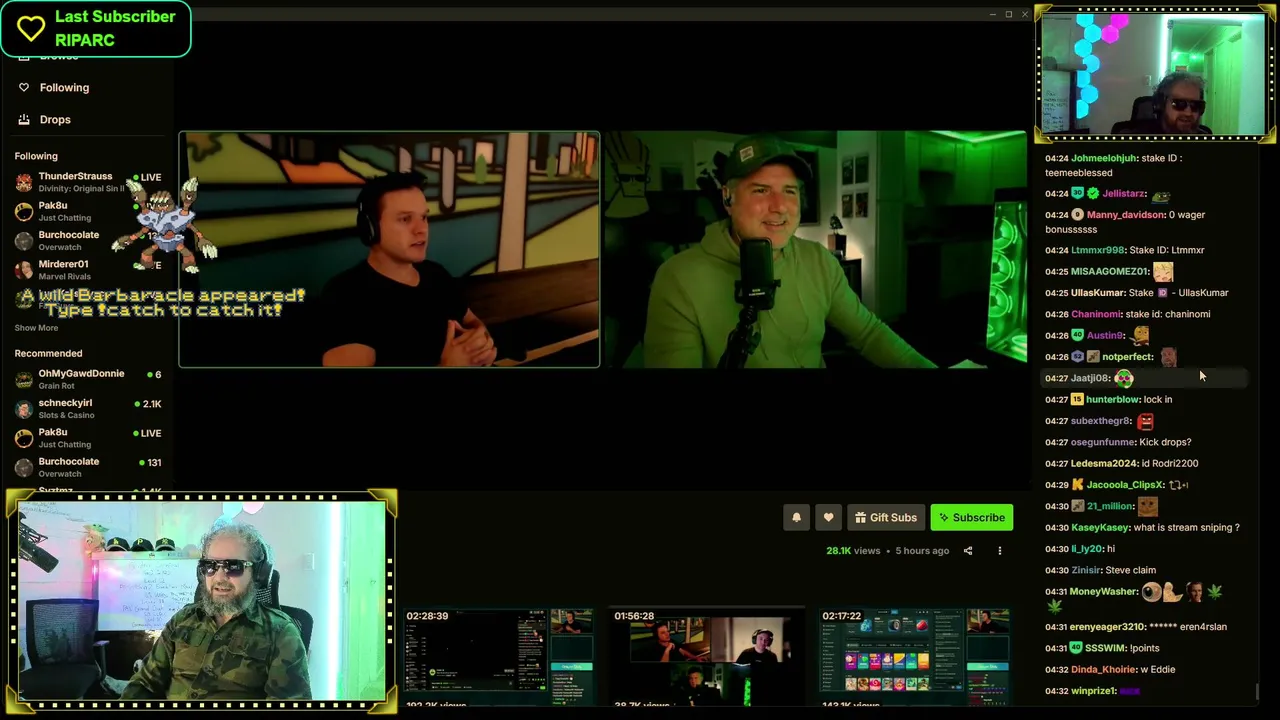Click the yellow 15 badge beside hunterblow
The height and width of the screenshot is (720, 1280).
tap(1078, 399)
